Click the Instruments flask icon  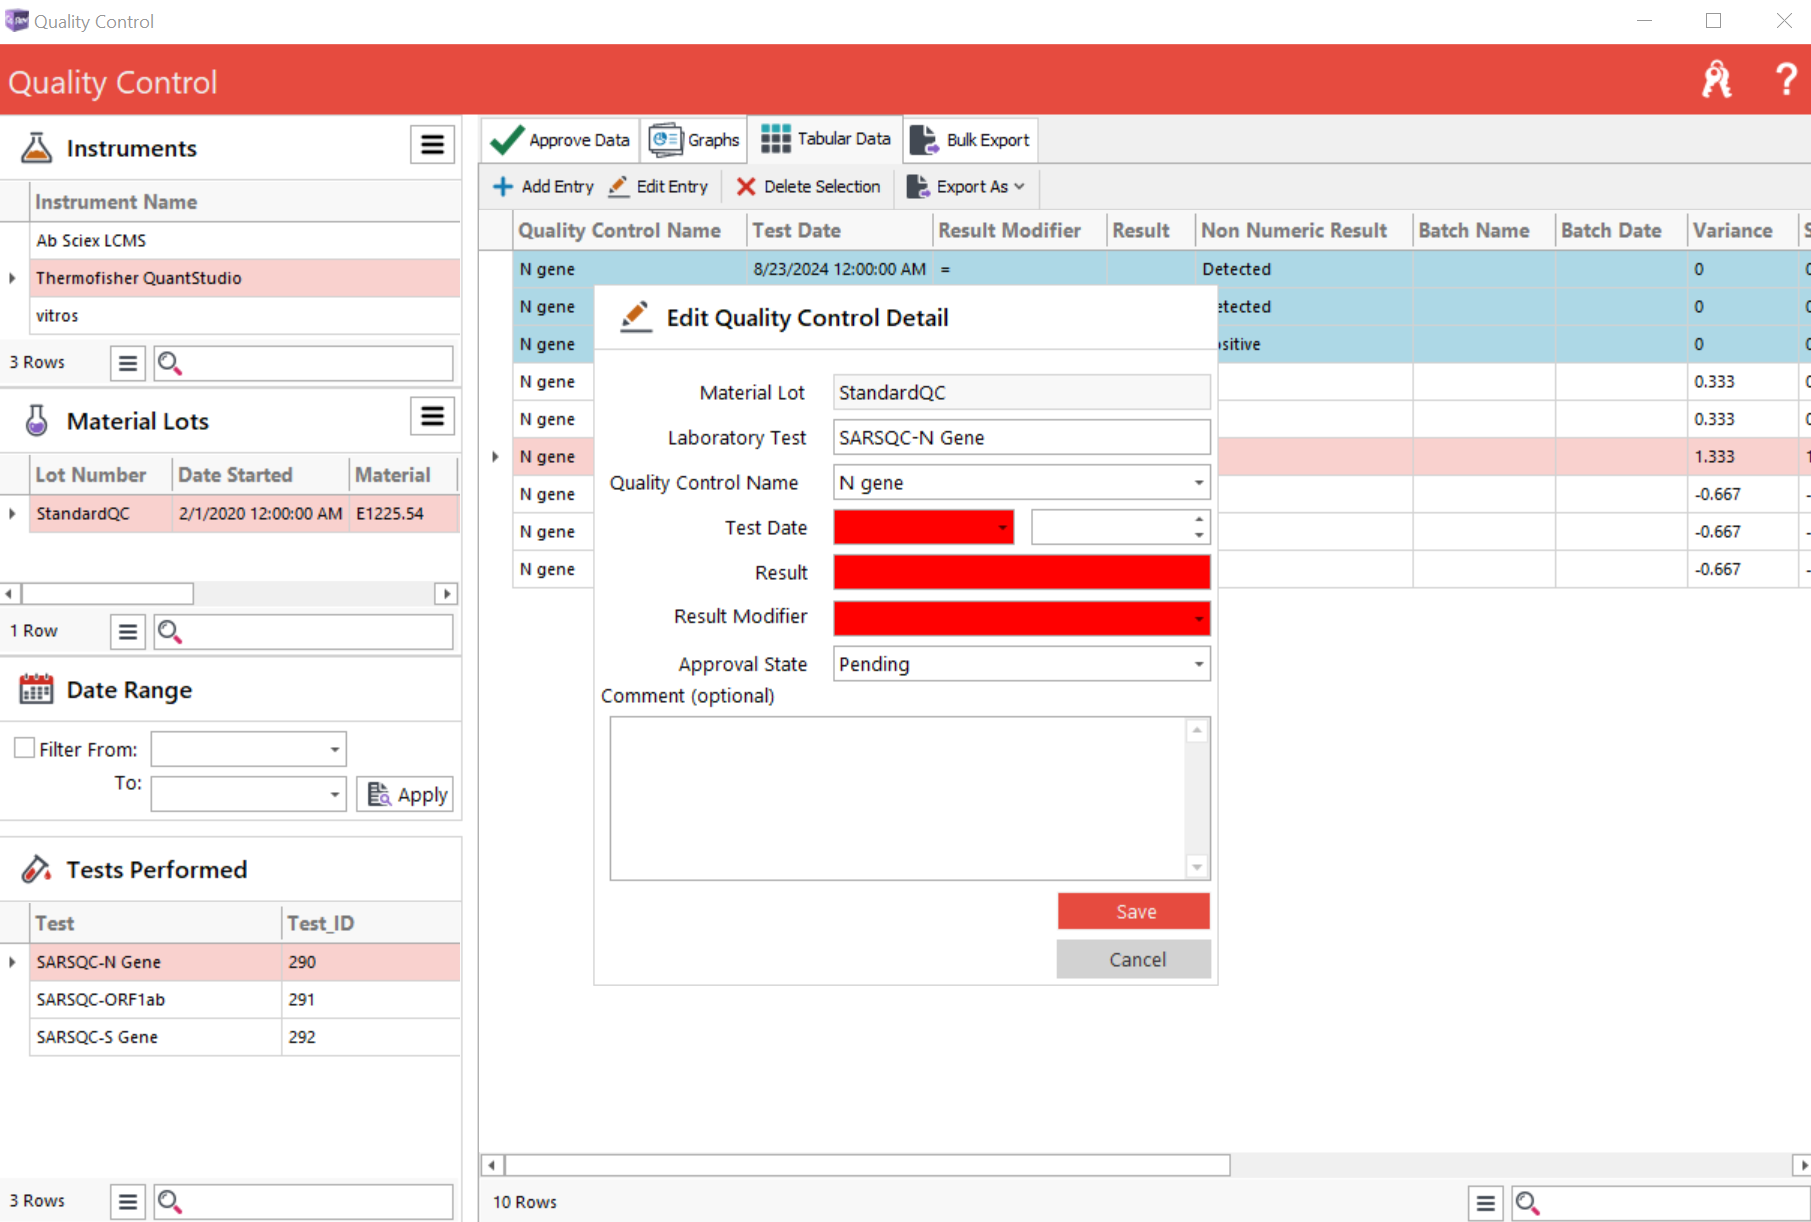tap(37, 148)
